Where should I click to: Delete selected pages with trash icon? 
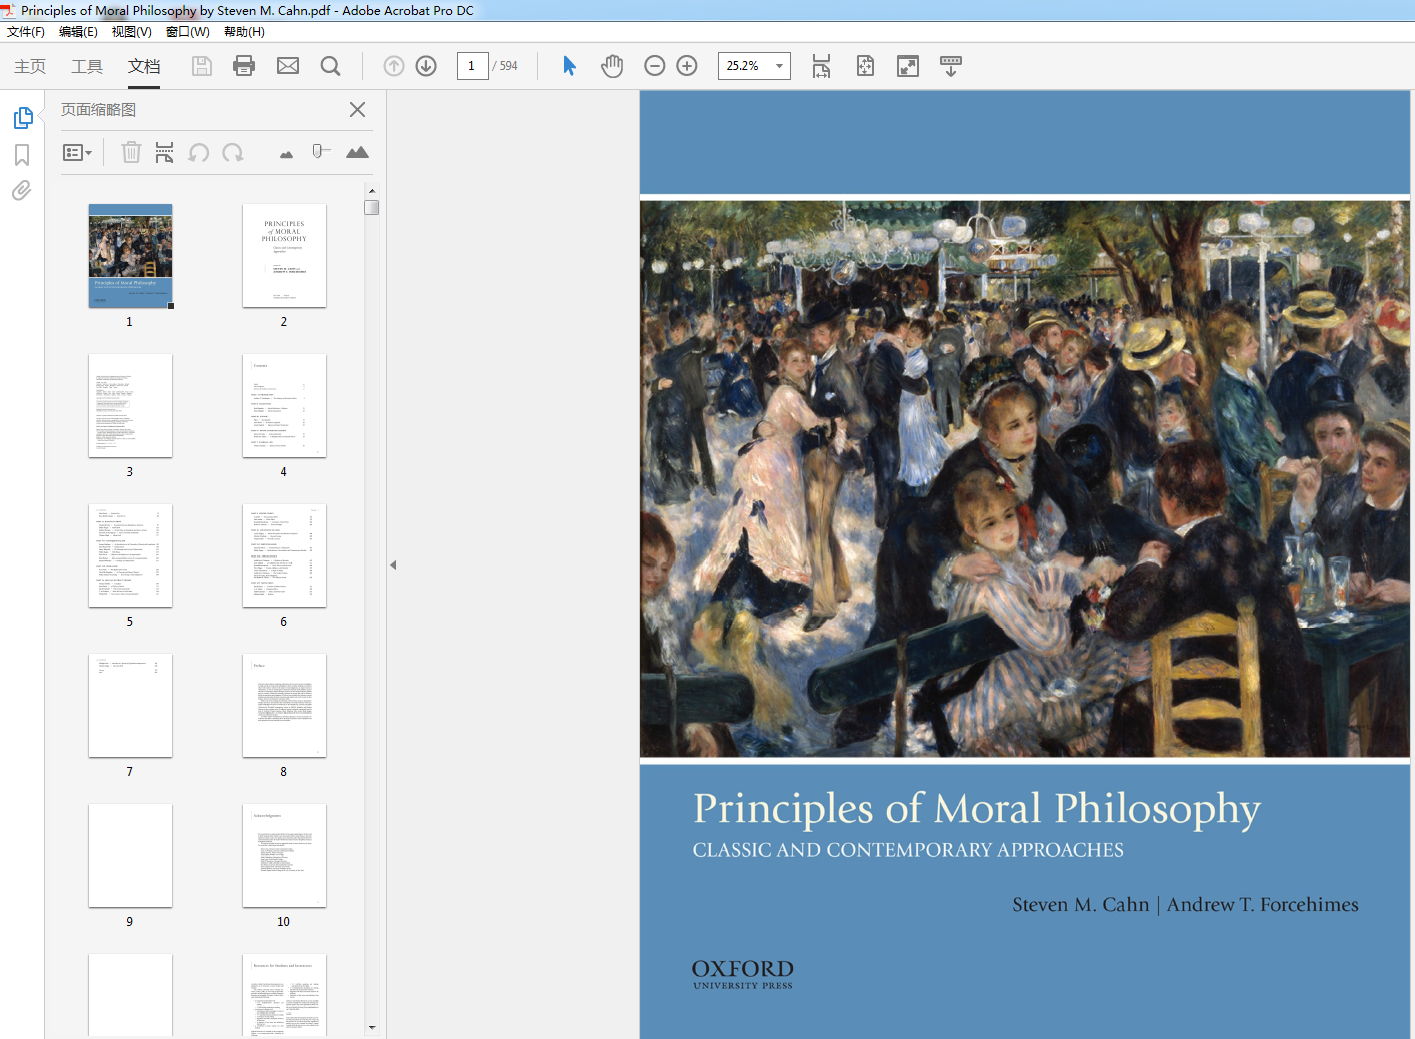131,153
